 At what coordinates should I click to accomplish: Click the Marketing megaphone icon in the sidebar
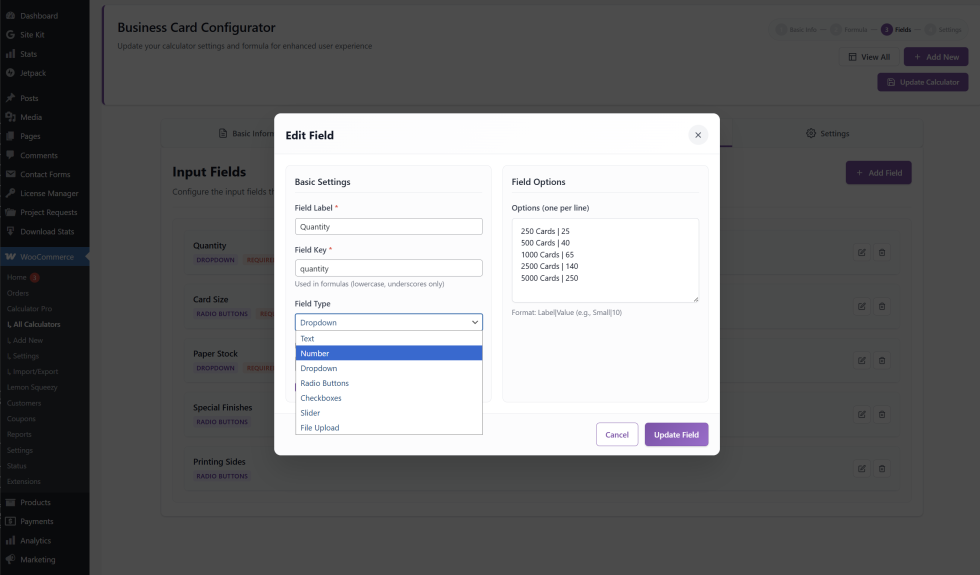(10, 560)
